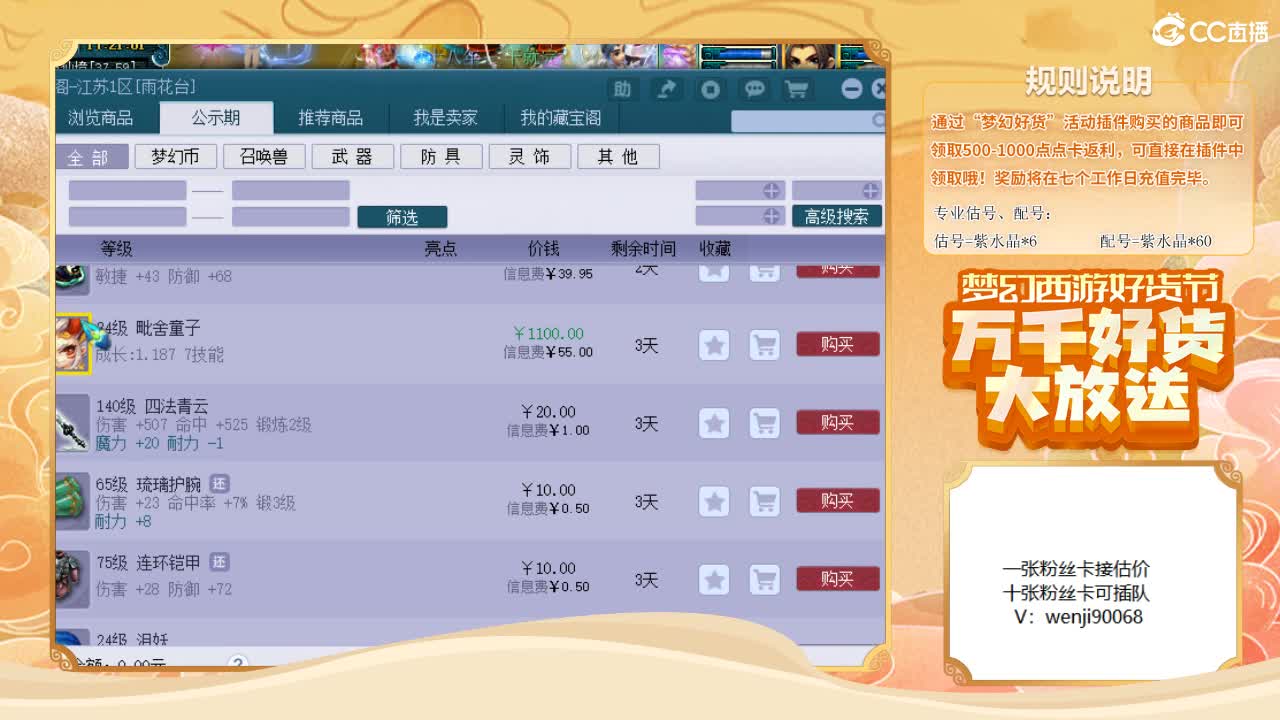1280x720 pixels.
Task: Sort by 等级 column header
Action: point(116,249)
